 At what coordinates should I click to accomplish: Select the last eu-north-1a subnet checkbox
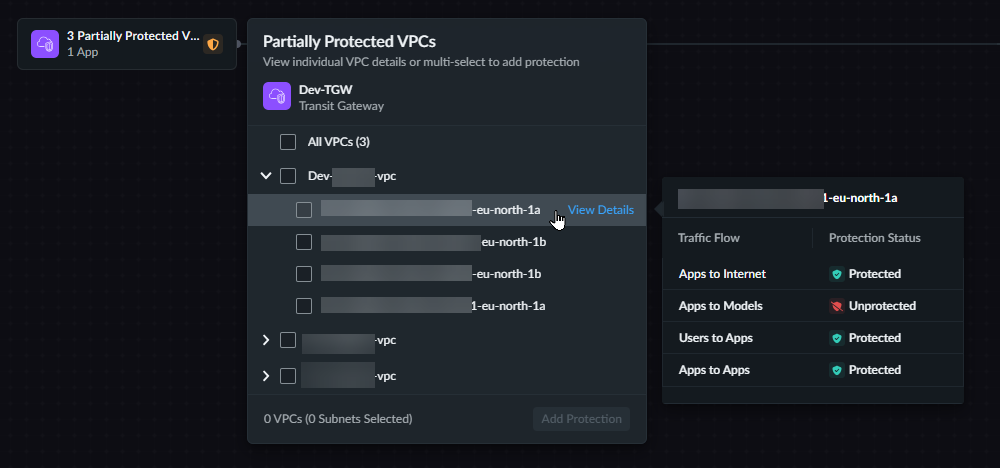pyautogui.click(x=304, y=306)
